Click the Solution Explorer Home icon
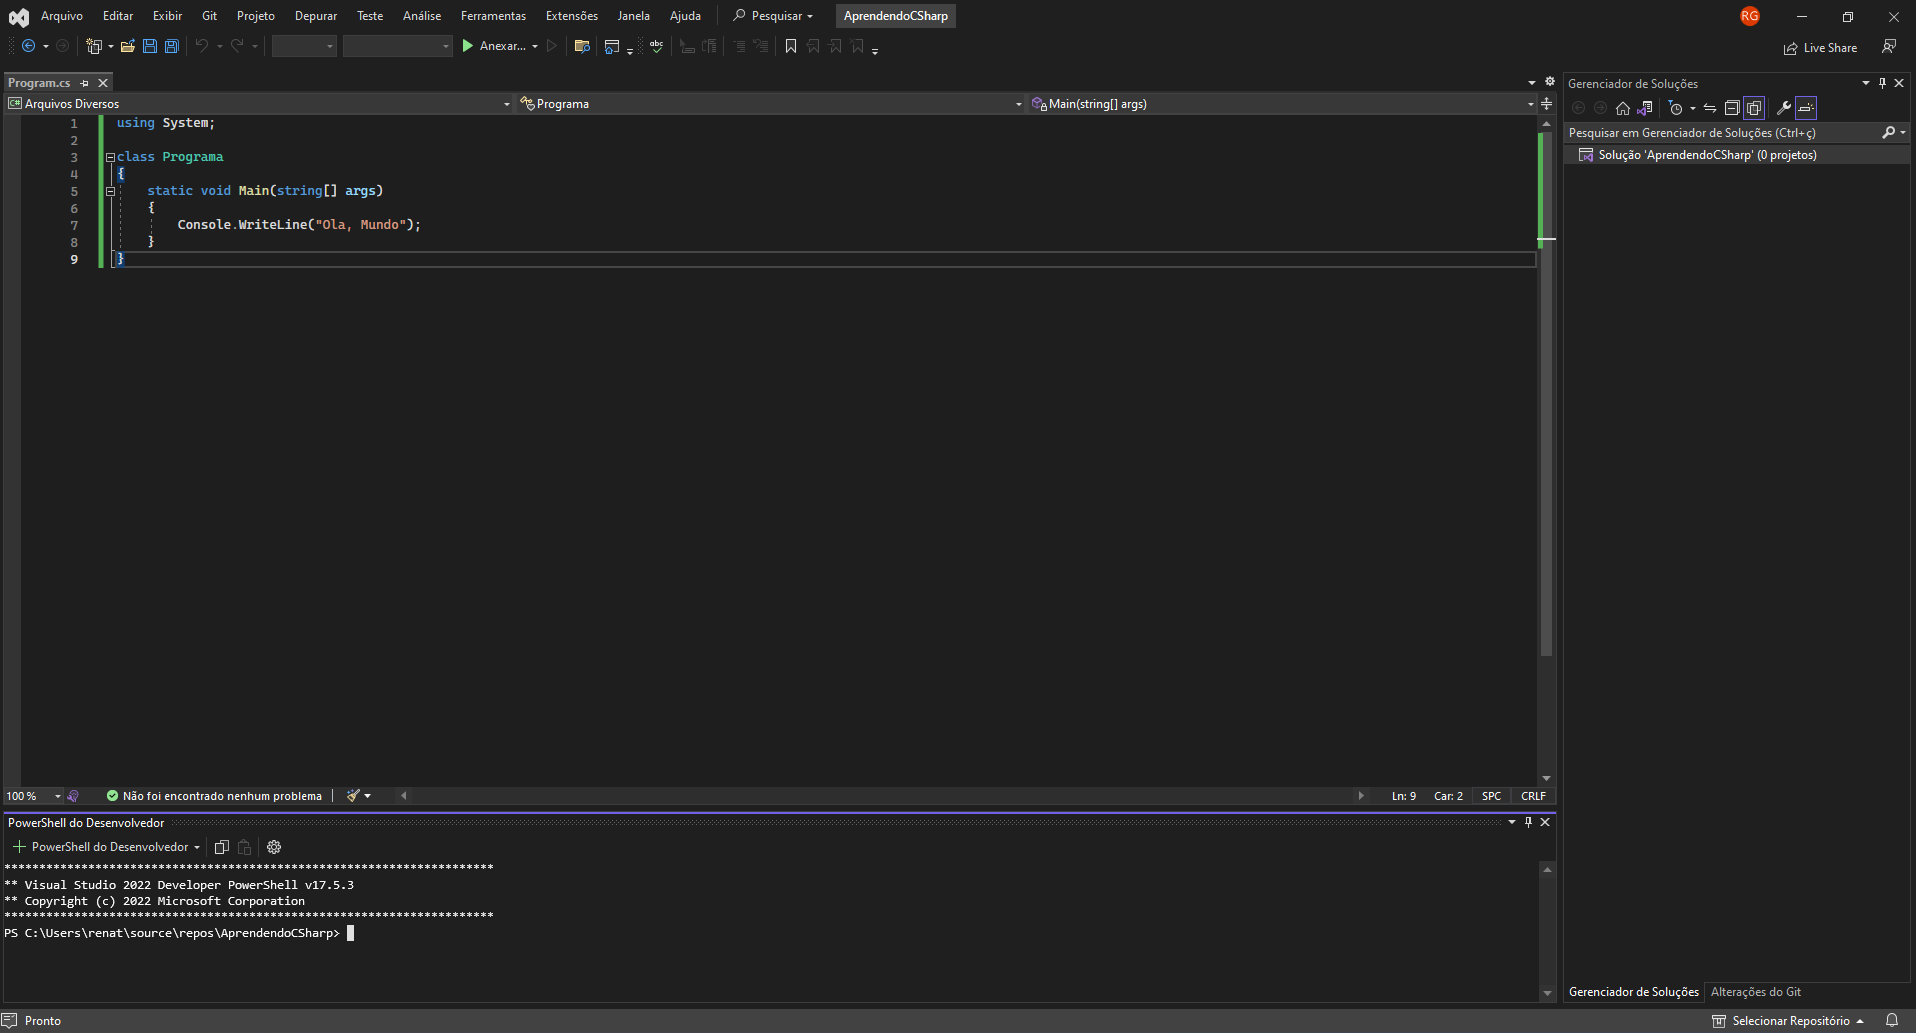 [1623, 108]
